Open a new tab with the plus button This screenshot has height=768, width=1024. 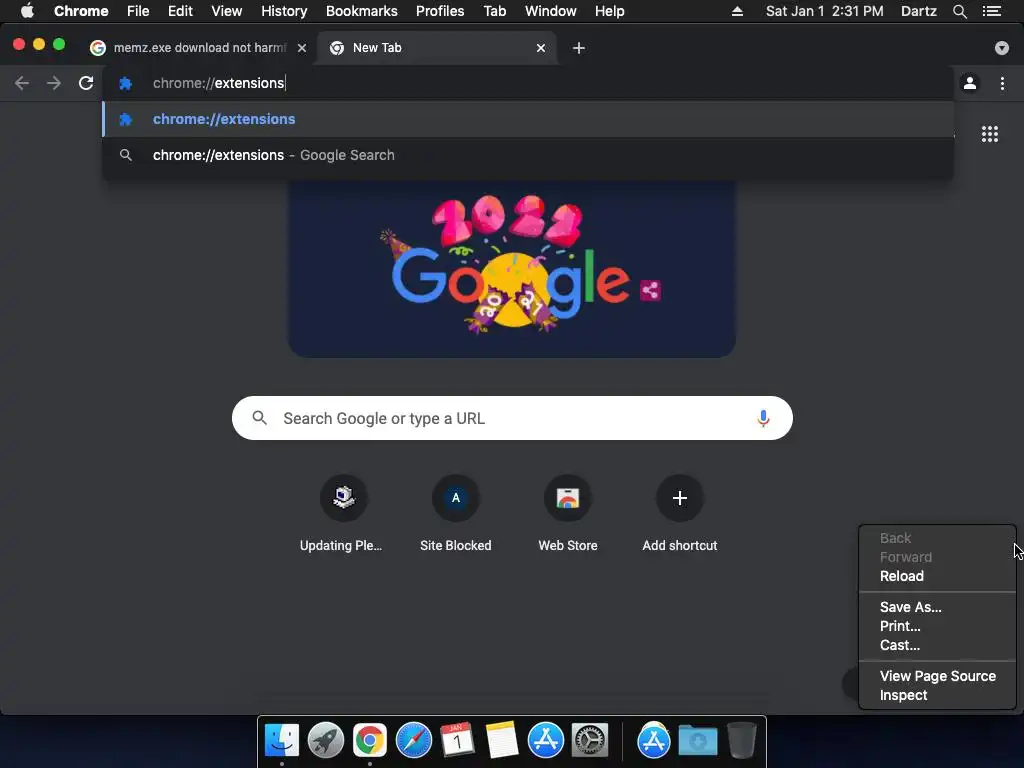pos(579,48)
